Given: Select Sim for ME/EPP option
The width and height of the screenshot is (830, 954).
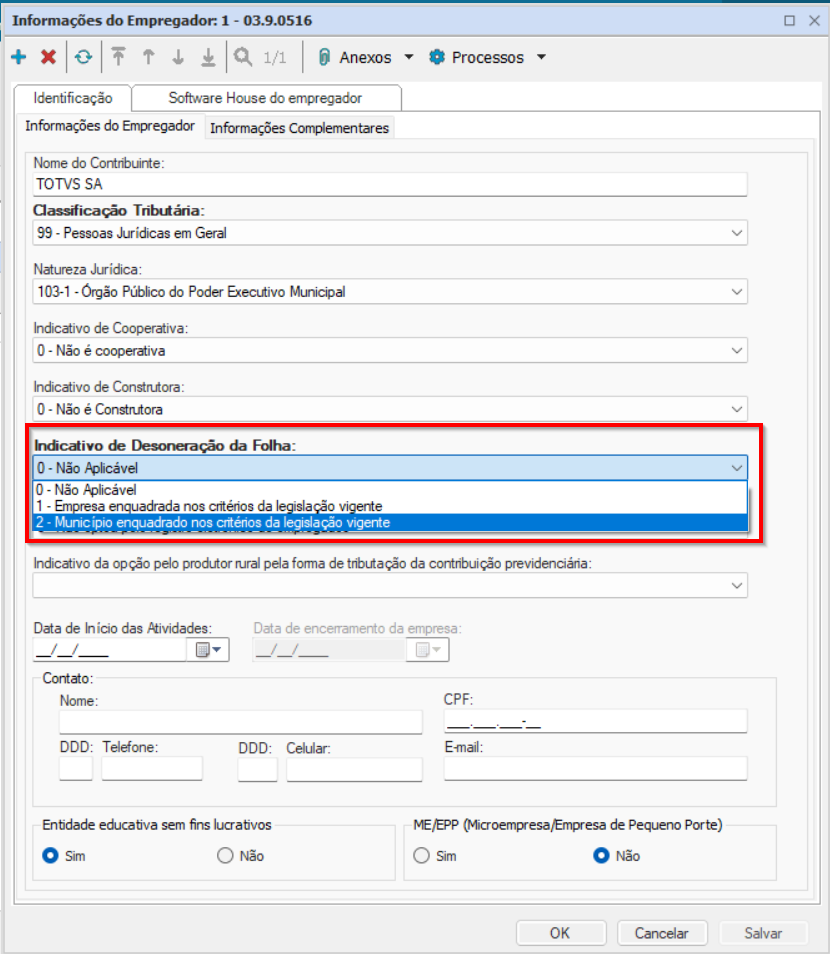Looking at the screenshot, I should [422, 856].
